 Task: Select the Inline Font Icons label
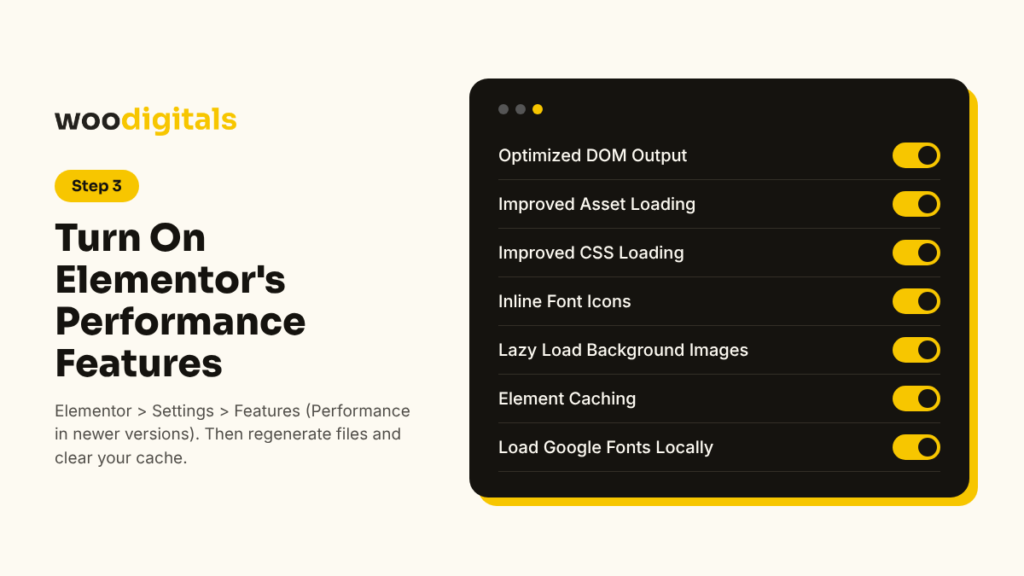click(564, 301)
